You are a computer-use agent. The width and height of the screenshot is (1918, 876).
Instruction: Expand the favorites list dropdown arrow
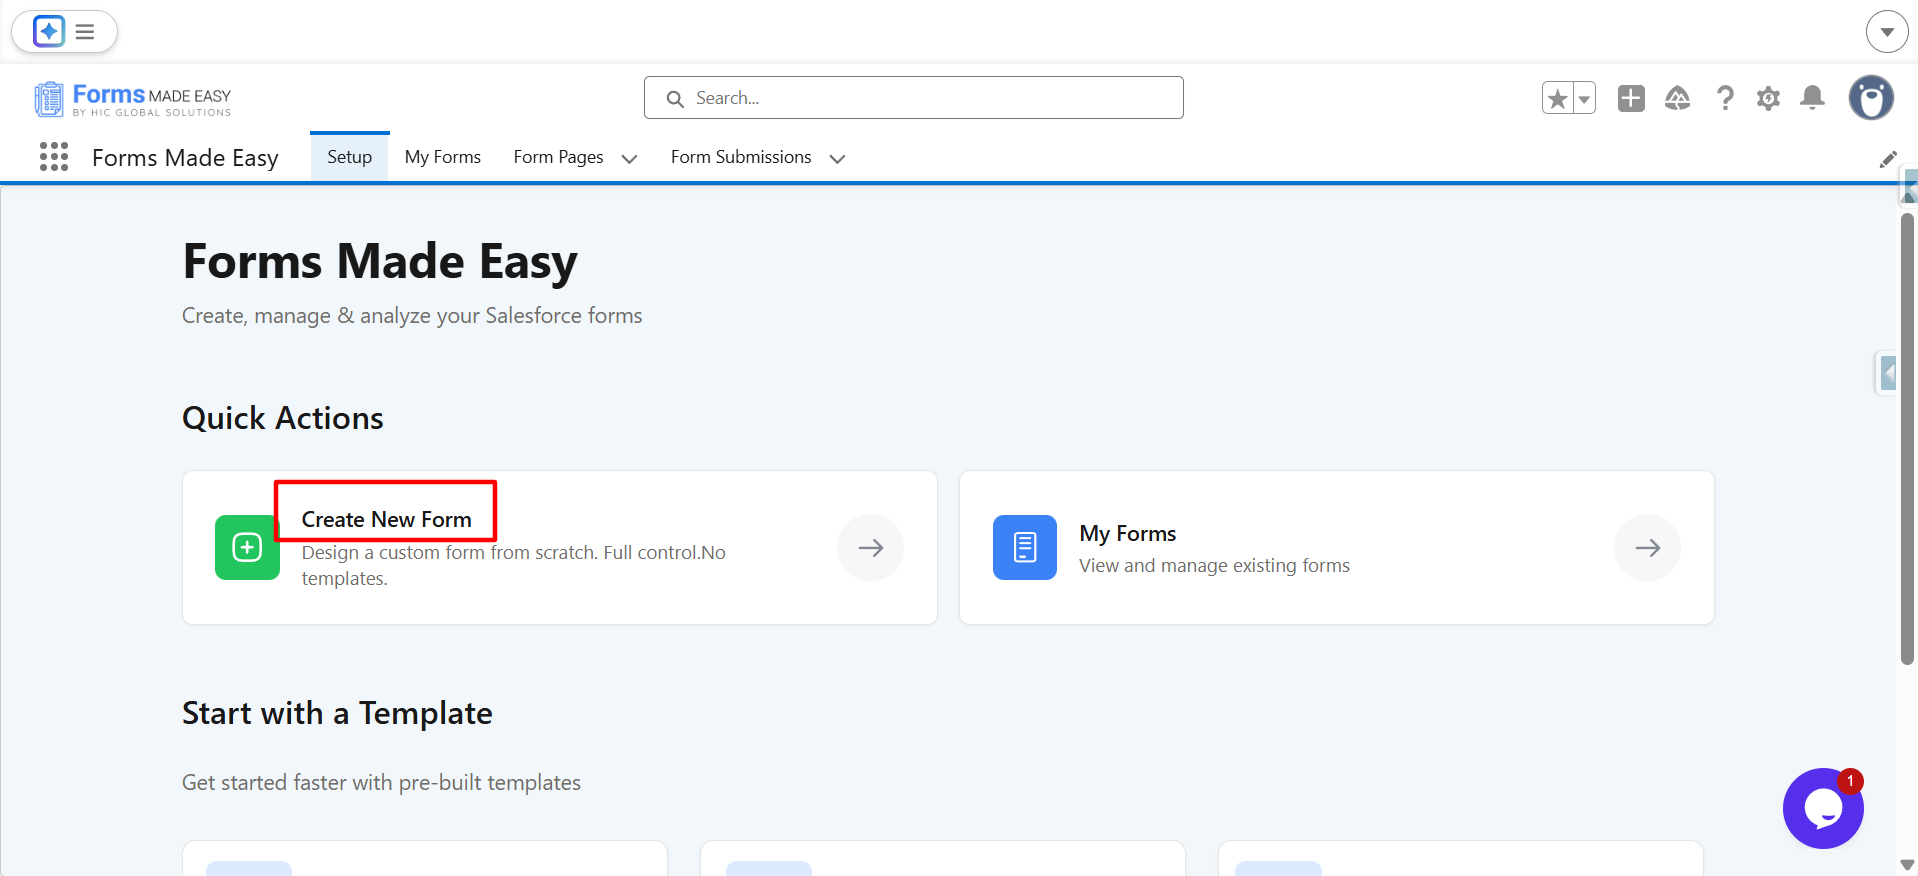[x=1584, y=98]
